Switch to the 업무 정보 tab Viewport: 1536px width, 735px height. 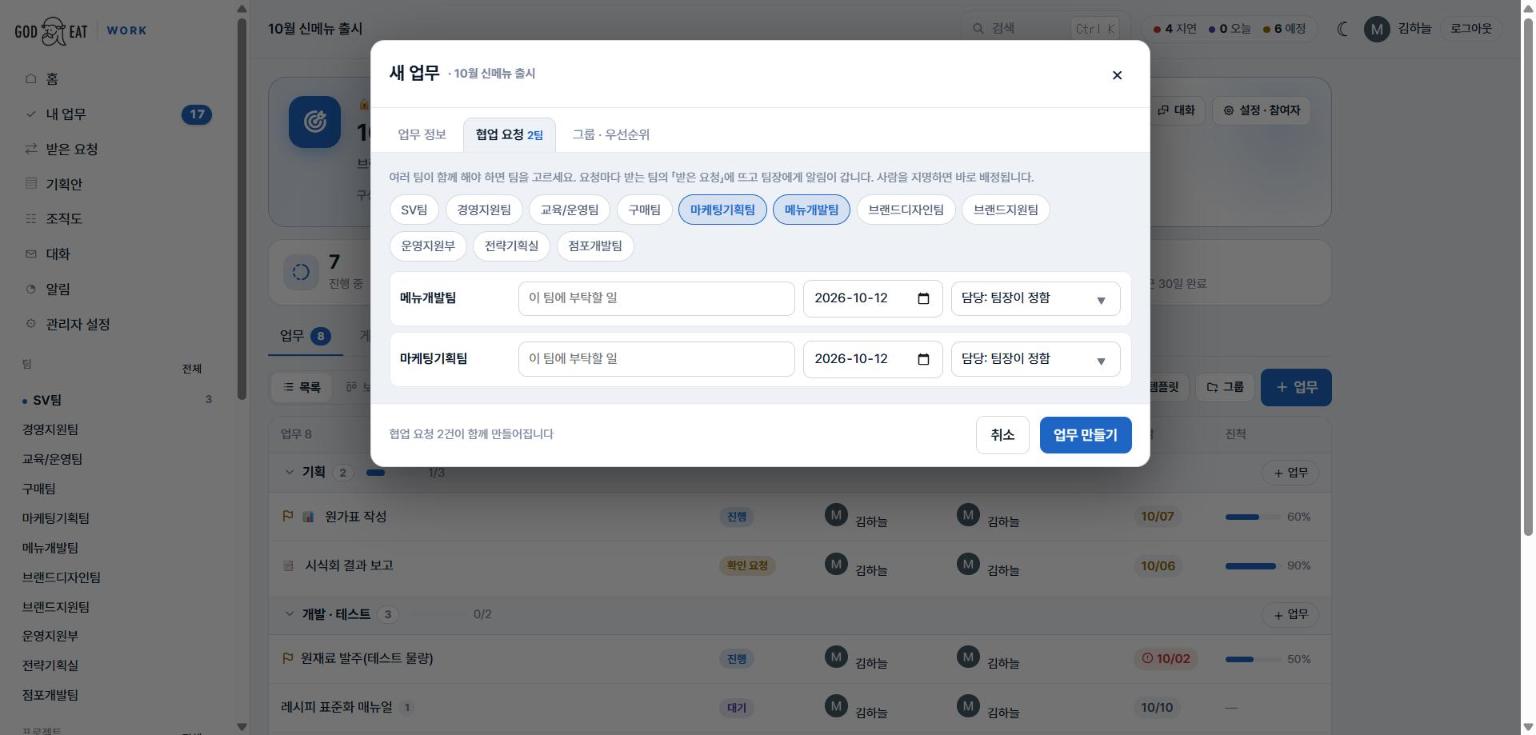pyautogui.click(x=422, y=135)
